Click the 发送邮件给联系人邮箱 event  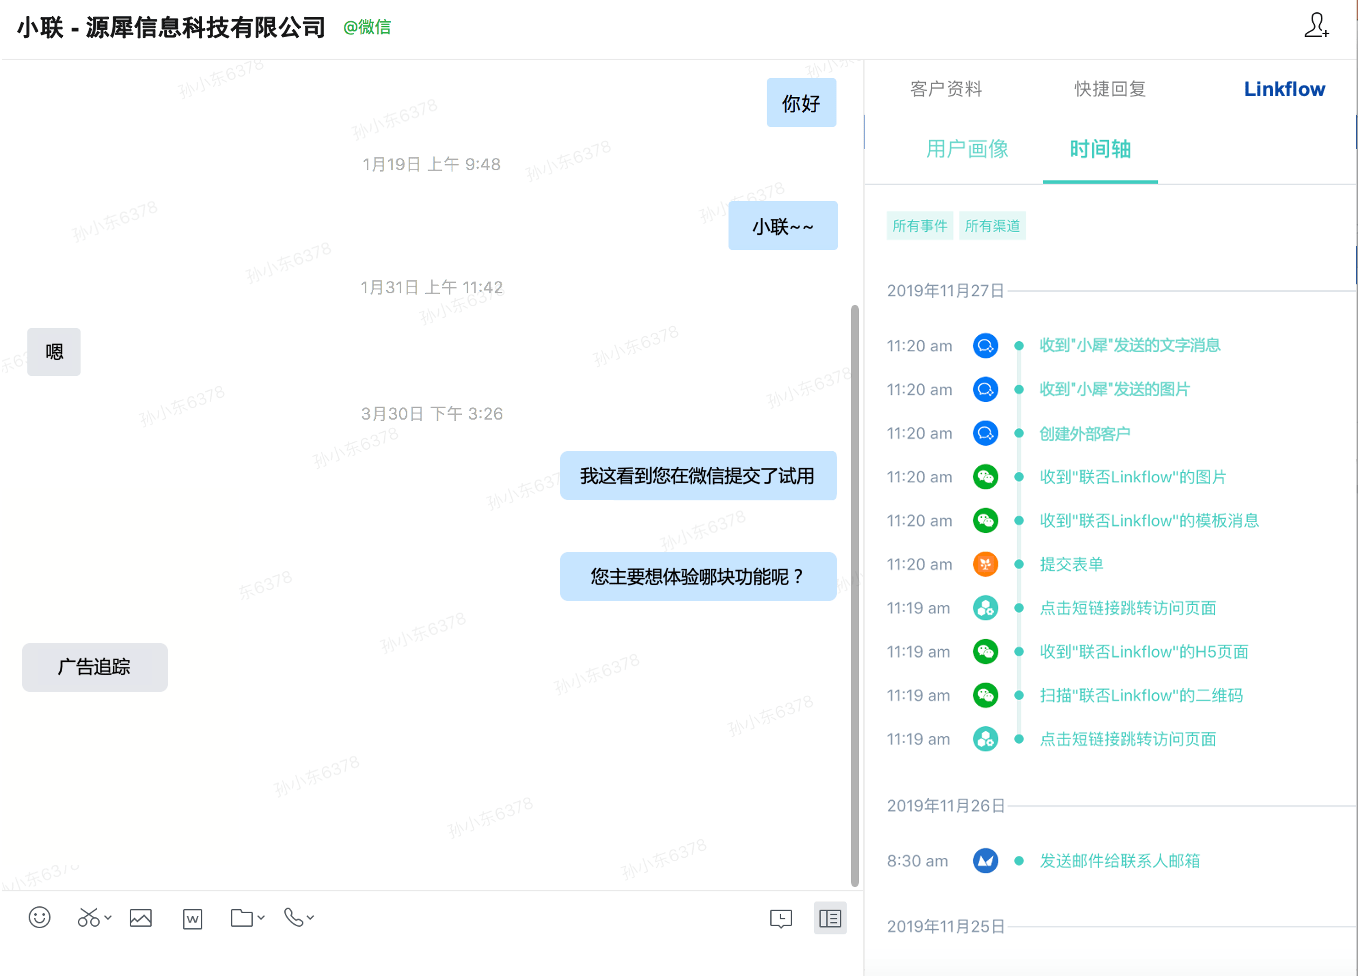(1119, 861)
